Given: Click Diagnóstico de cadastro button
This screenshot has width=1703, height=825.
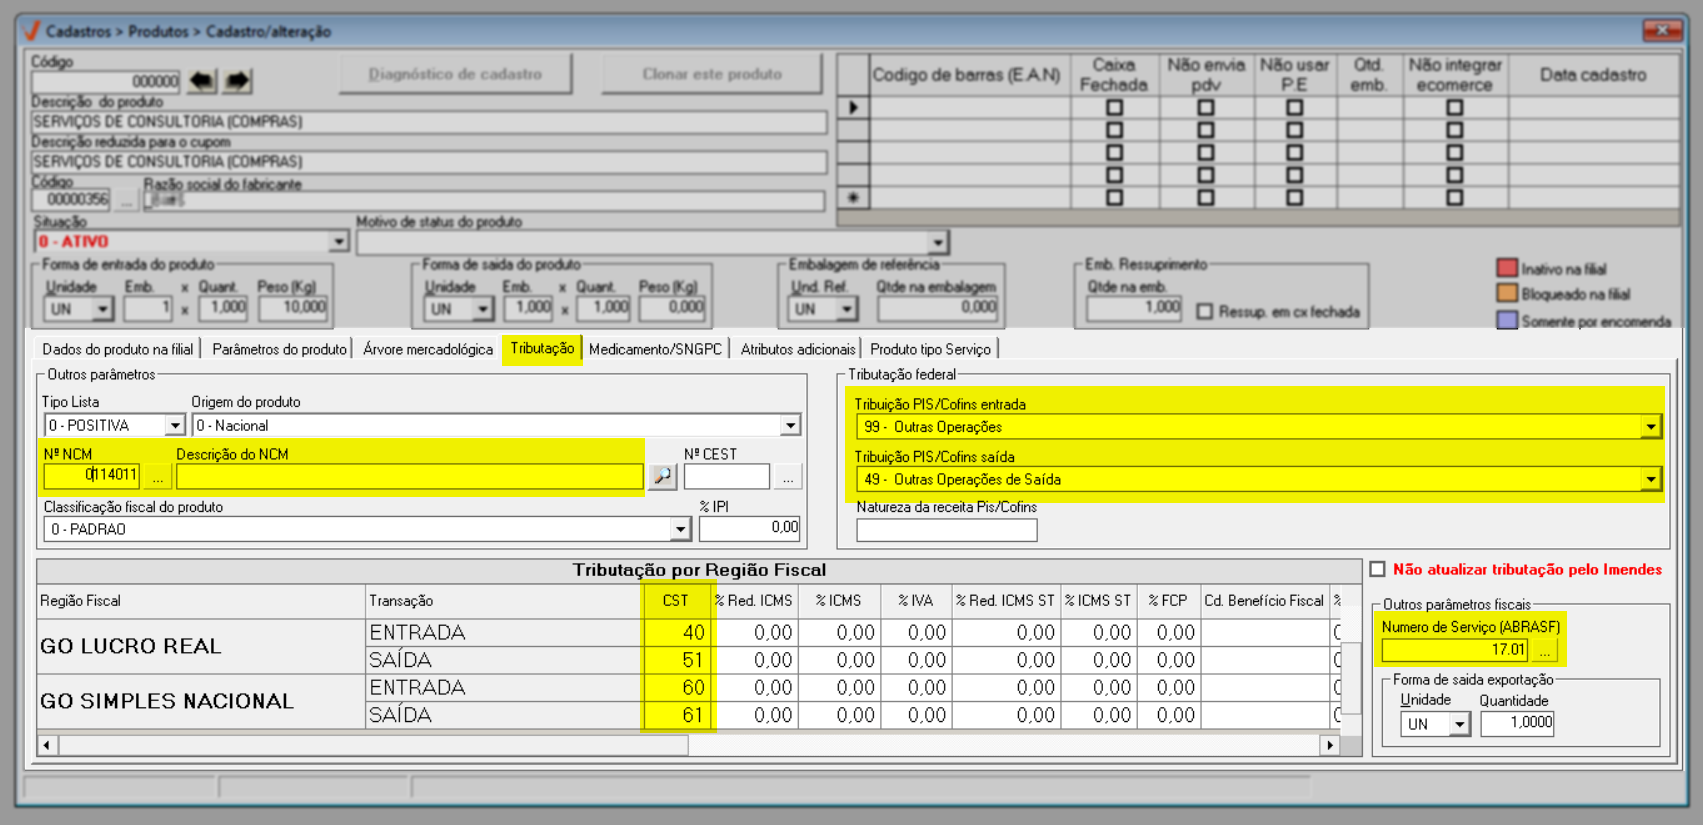Looking at the screenshot, I should coord(455,74).
